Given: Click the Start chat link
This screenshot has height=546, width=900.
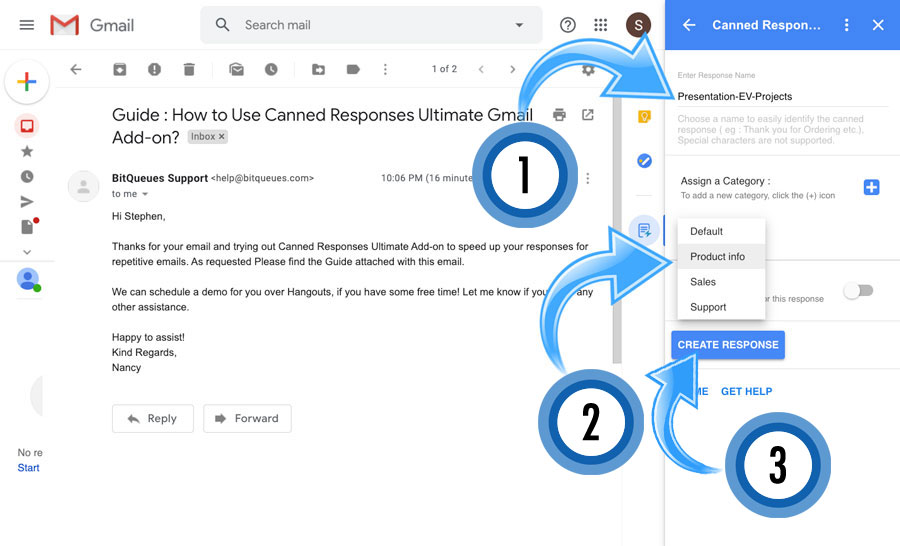Looking at the screenshot, I should [28, 468].
